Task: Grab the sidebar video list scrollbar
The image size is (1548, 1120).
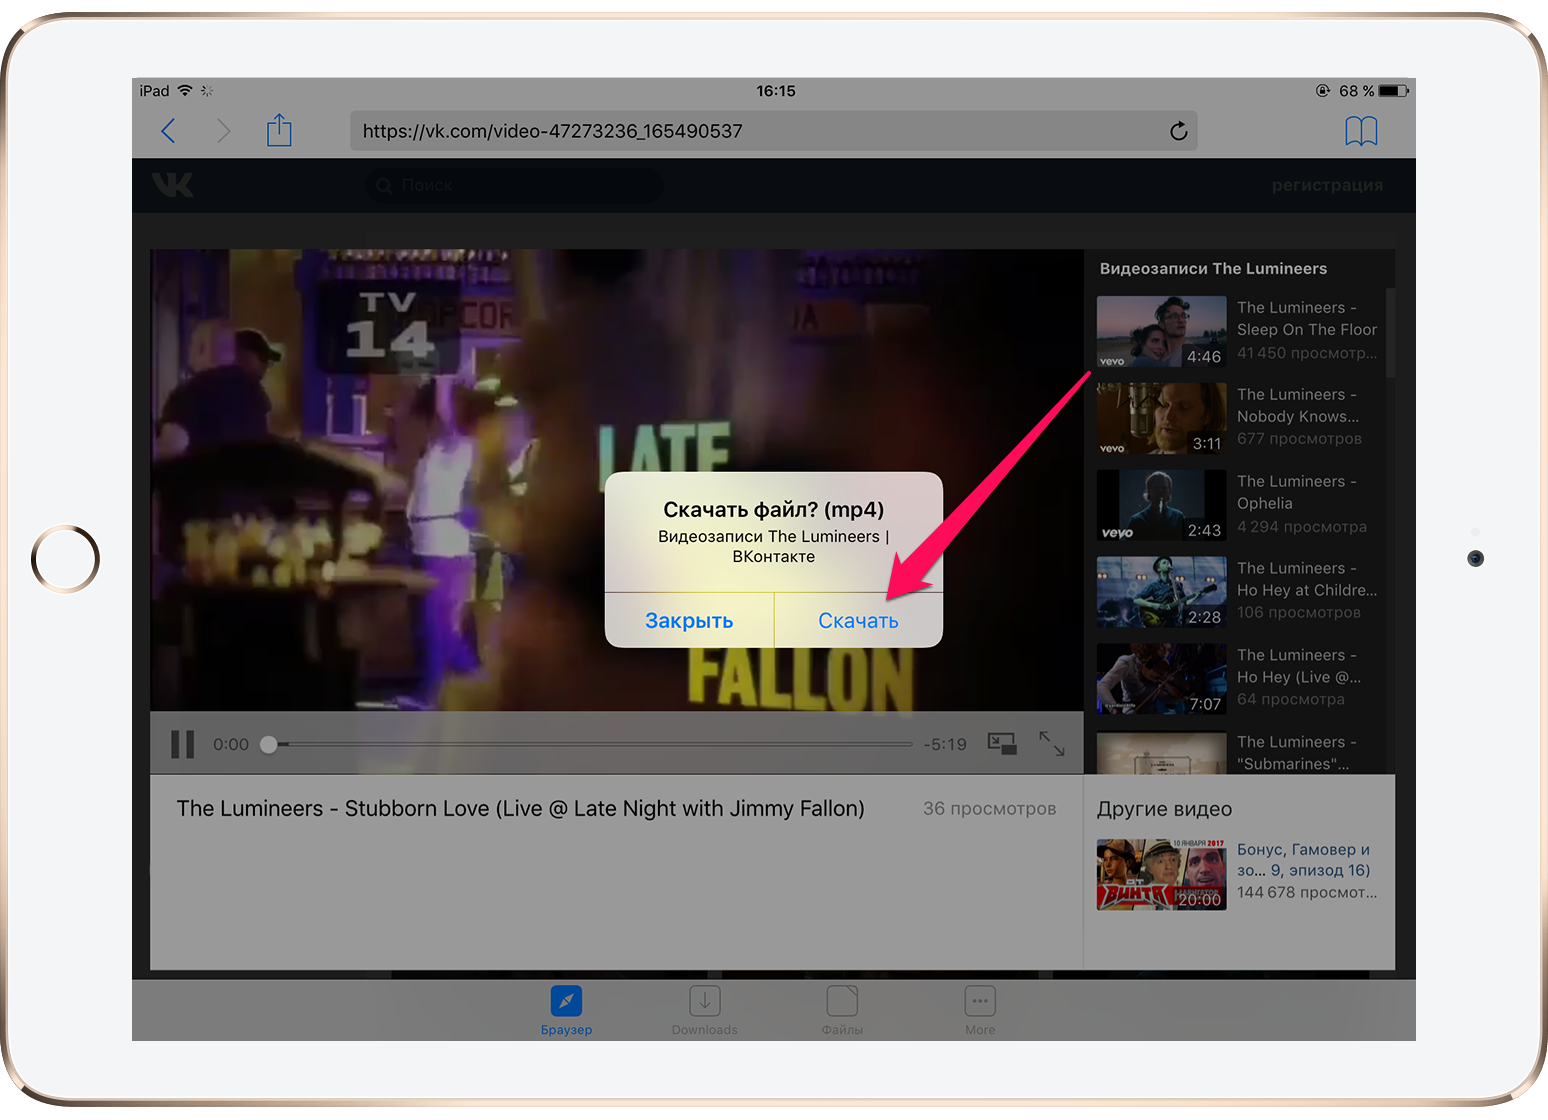Action: (x=1390, y=332)
